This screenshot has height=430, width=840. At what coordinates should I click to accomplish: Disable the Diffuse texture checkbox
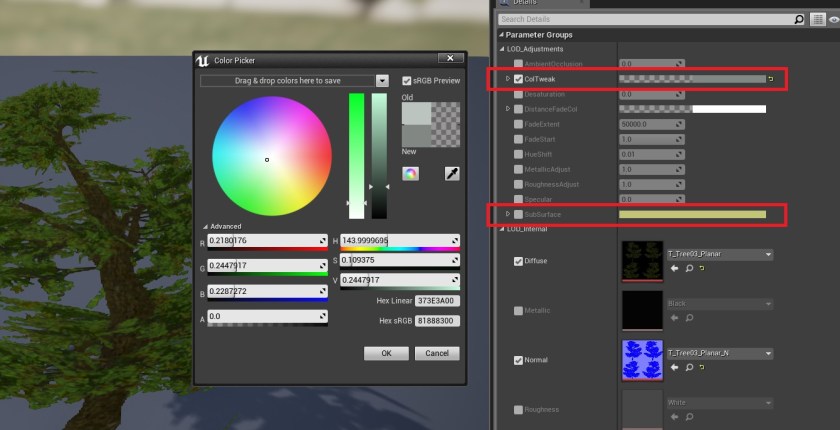point(517,261)
